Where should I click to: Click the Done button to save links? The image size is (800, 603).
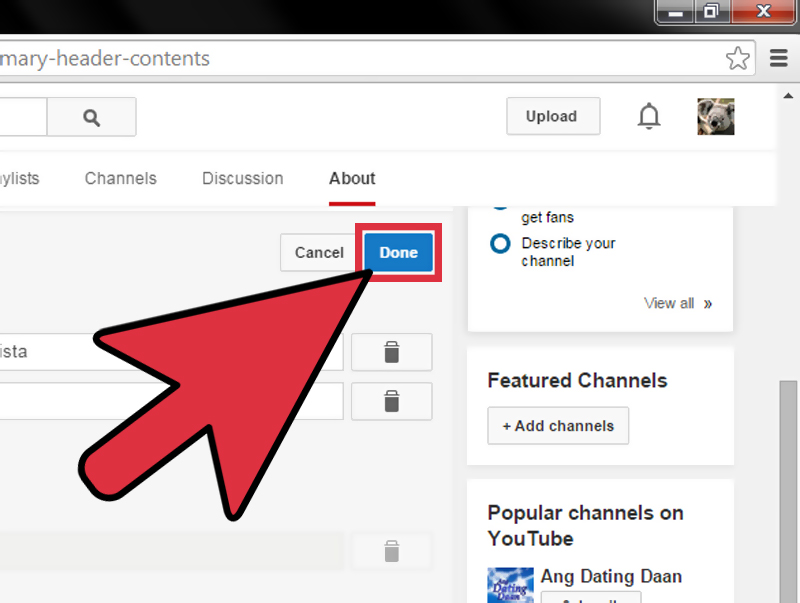[x=397, y=253]
